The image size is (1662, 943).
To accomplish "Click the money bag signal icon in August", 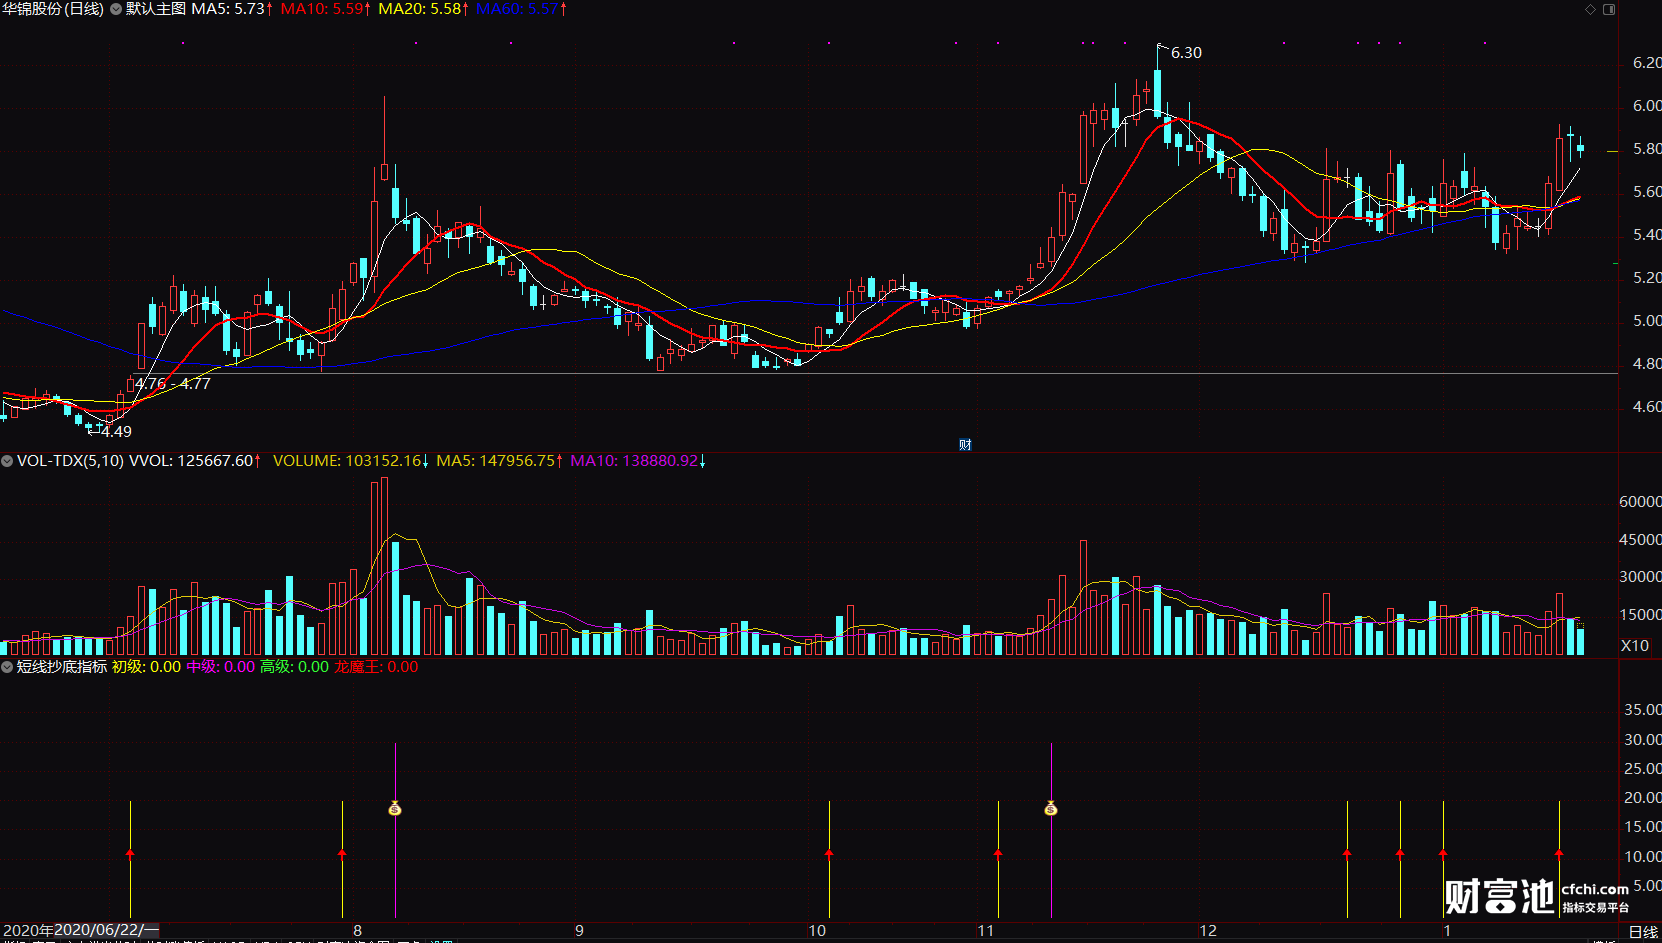I will pos(395,808).
